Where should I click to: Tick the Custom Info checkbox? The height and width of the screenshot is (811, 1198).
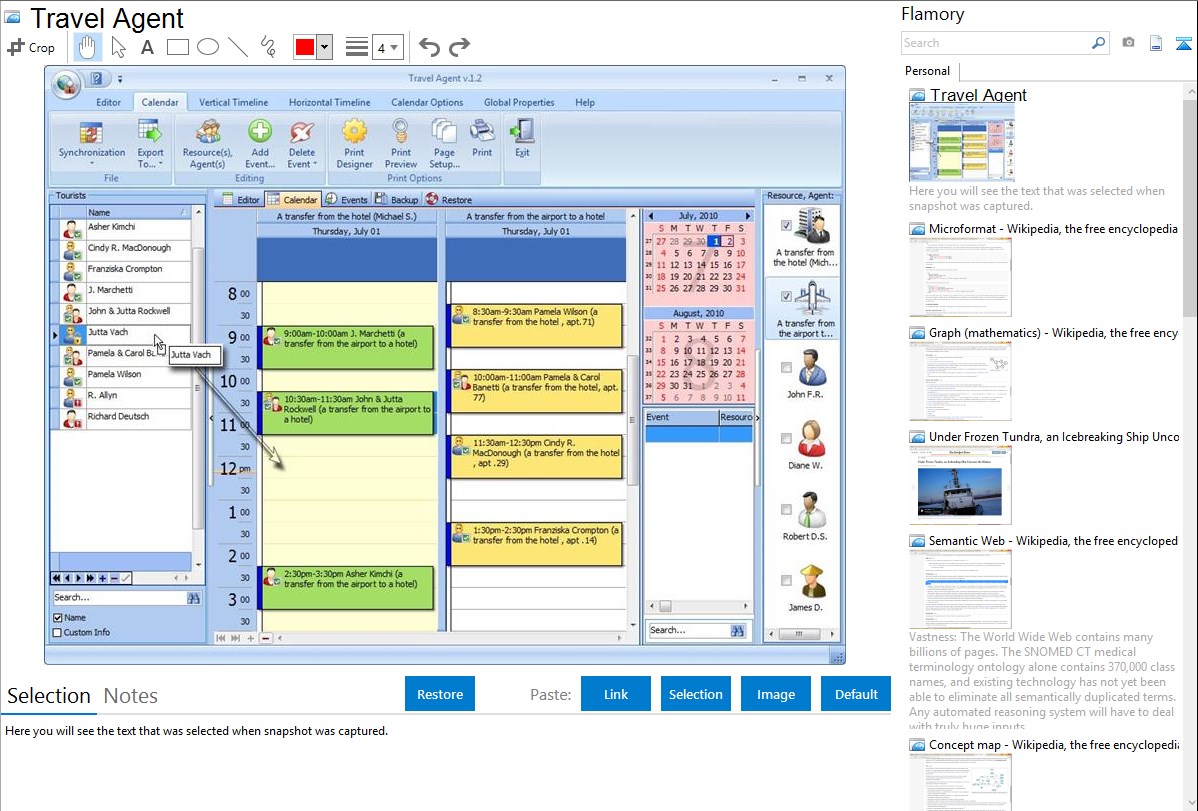pos(57,632)
